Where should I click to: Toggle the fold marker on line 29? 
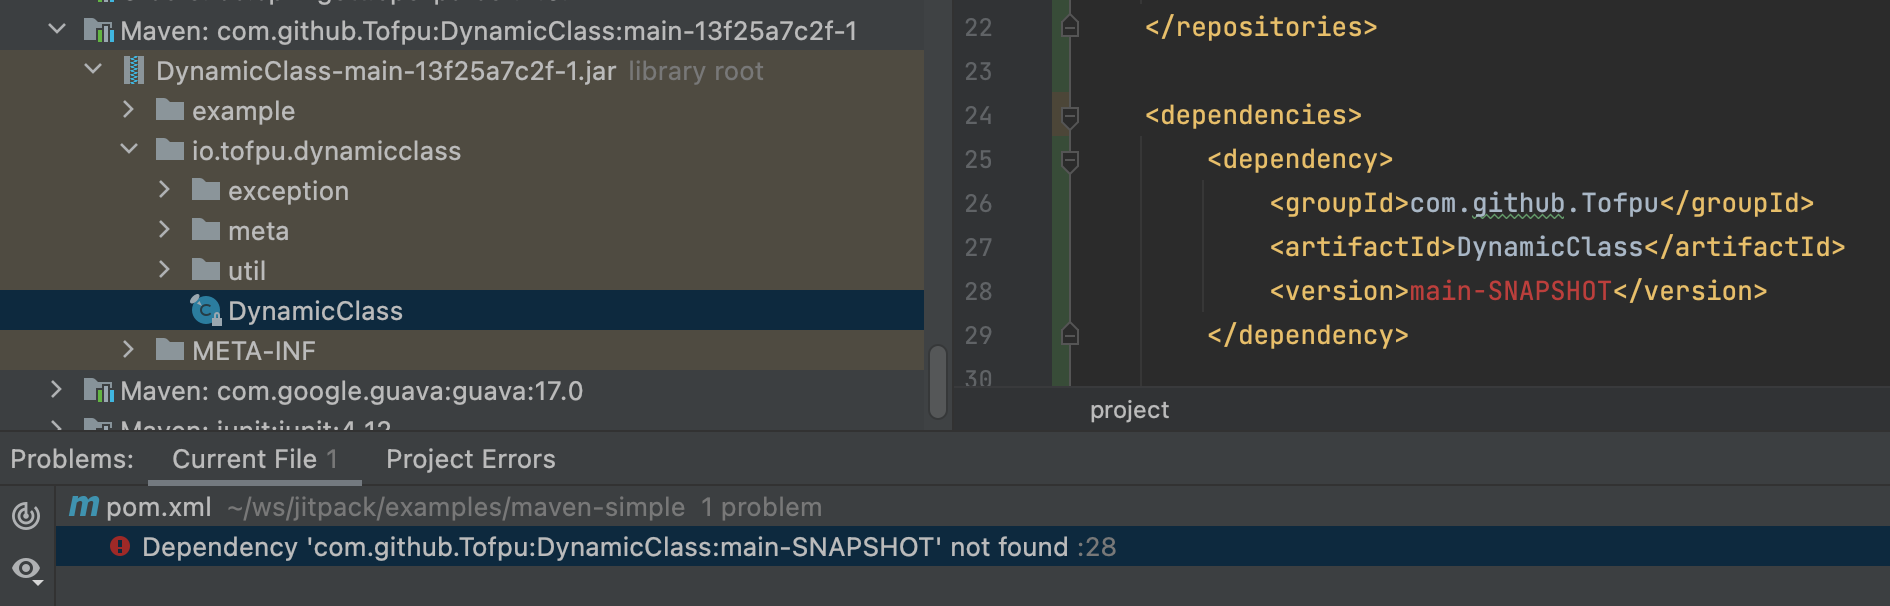1069,335
